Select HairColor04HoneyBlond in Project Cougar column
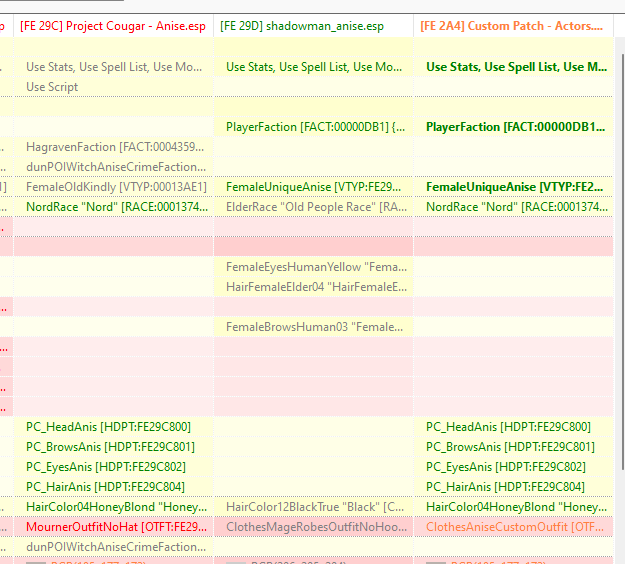The height and width of the screenshot is (564, 625). (x=113, y=507)
